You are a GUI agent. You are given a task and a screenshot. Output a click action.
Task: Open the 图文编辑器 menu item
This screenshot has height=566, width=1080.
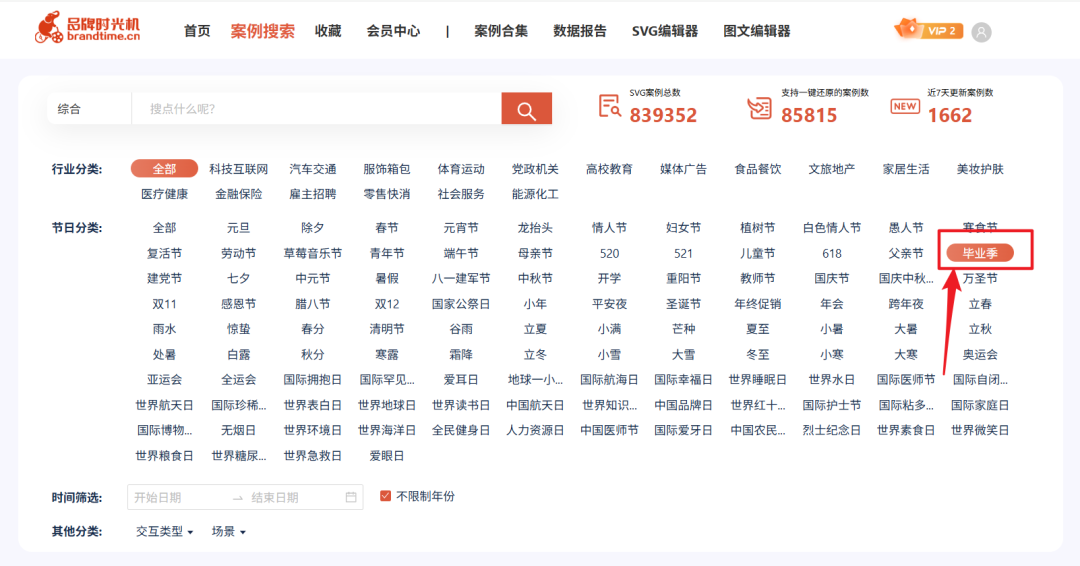pos(756,31)
